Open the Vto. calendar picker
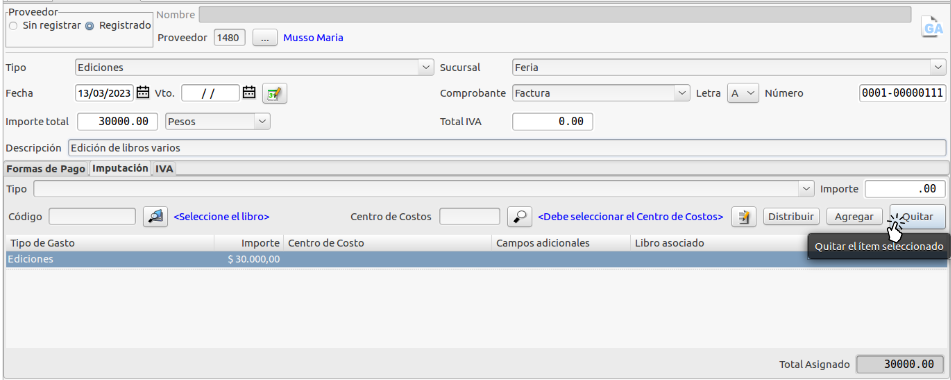Screen dimensions: 951x380 (249, 93)
